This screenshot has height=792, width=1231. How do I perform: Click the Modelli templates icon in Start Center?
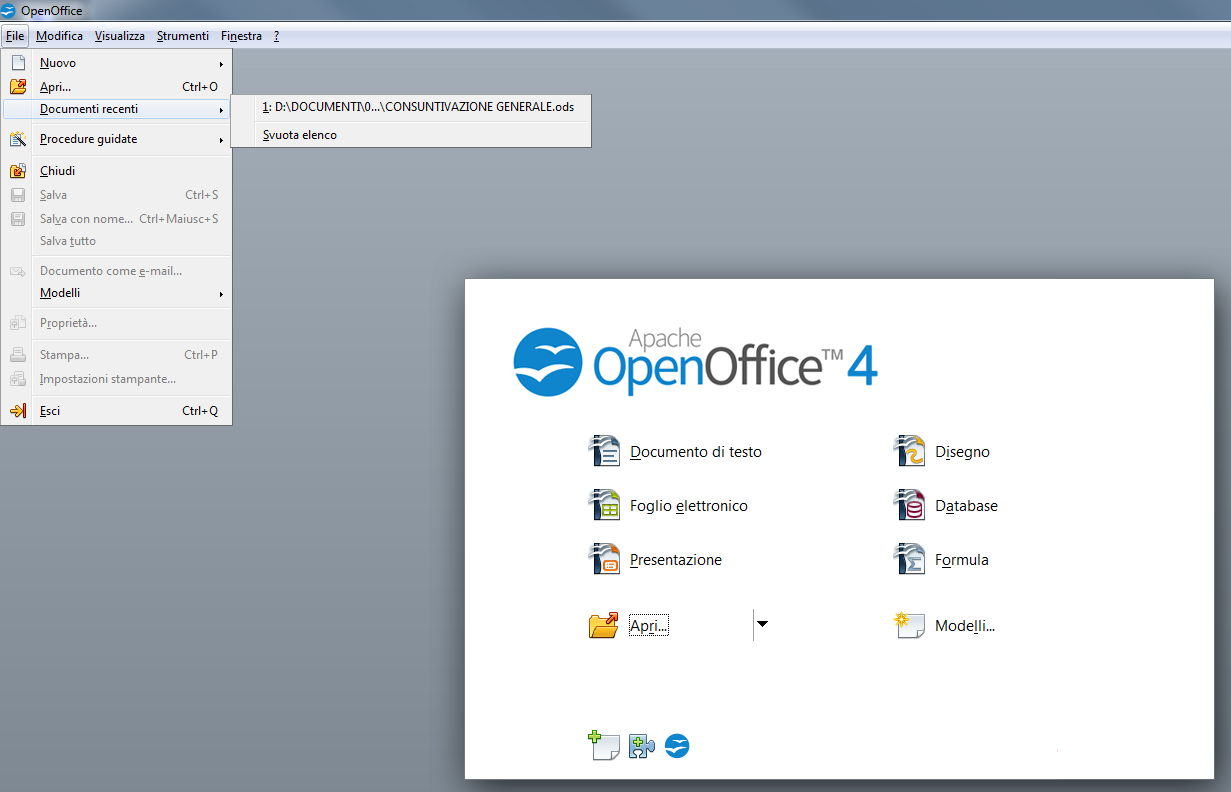pyautogui.click(x=909, y=626)
